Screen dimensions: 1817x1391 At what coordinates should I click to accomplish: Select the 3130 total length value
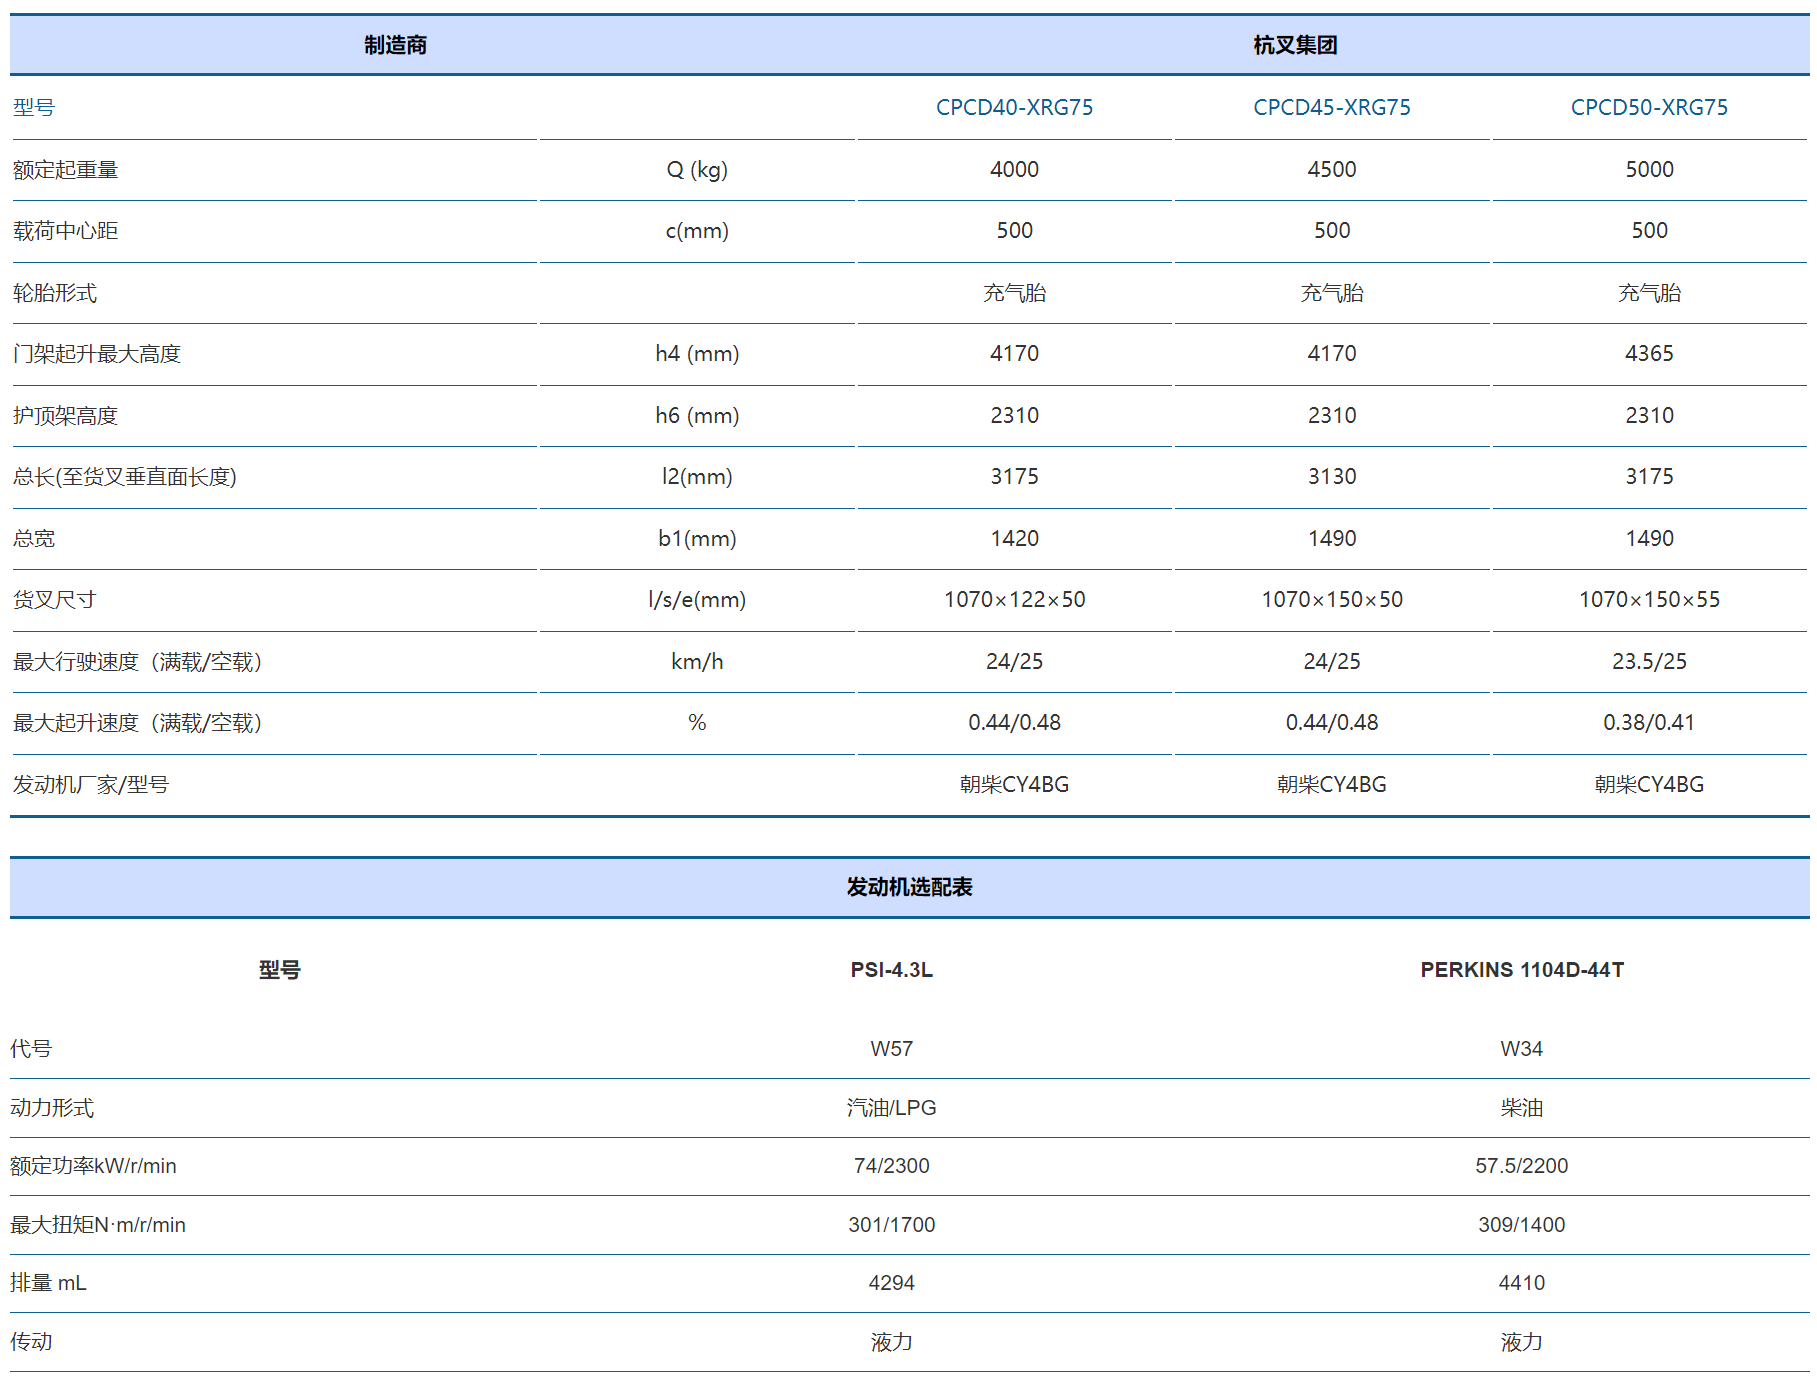(1332, 477)
